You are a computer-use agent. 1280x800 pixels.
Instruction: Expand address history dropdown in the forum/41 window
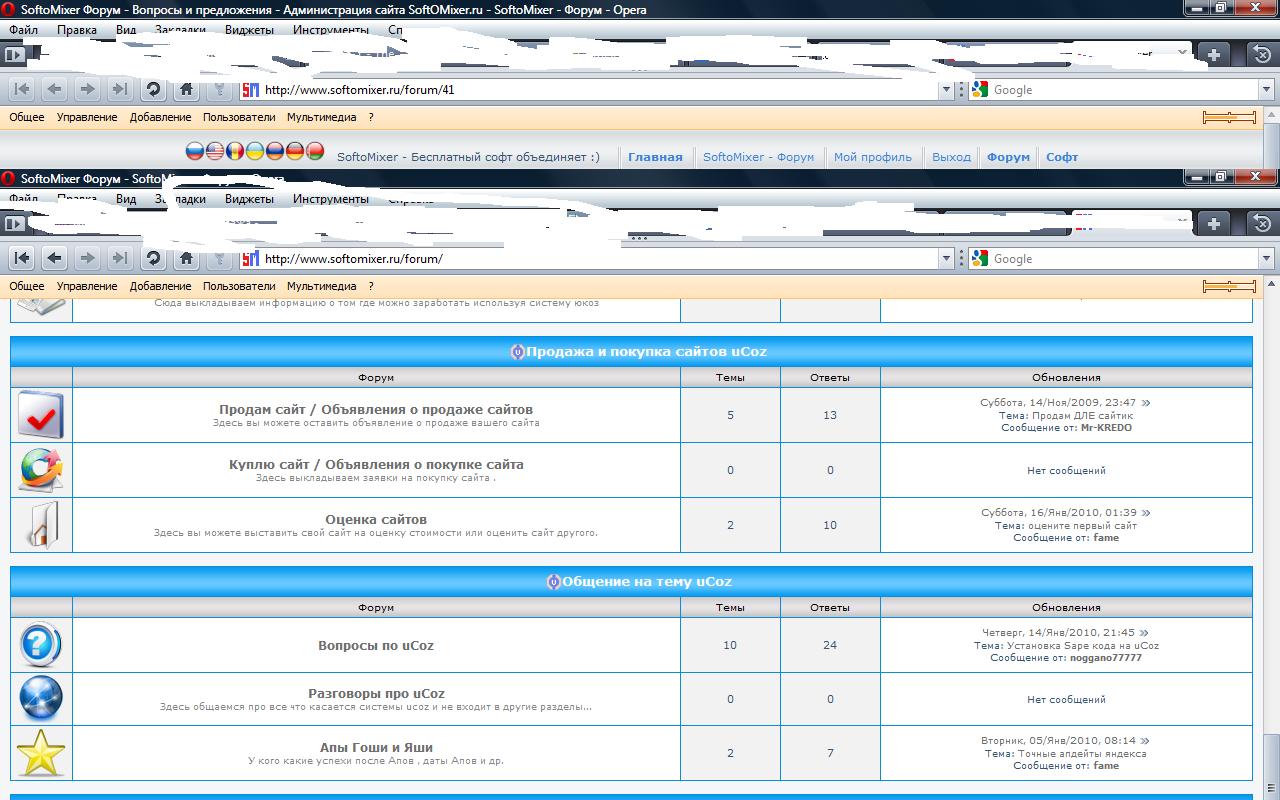[946, 90]
